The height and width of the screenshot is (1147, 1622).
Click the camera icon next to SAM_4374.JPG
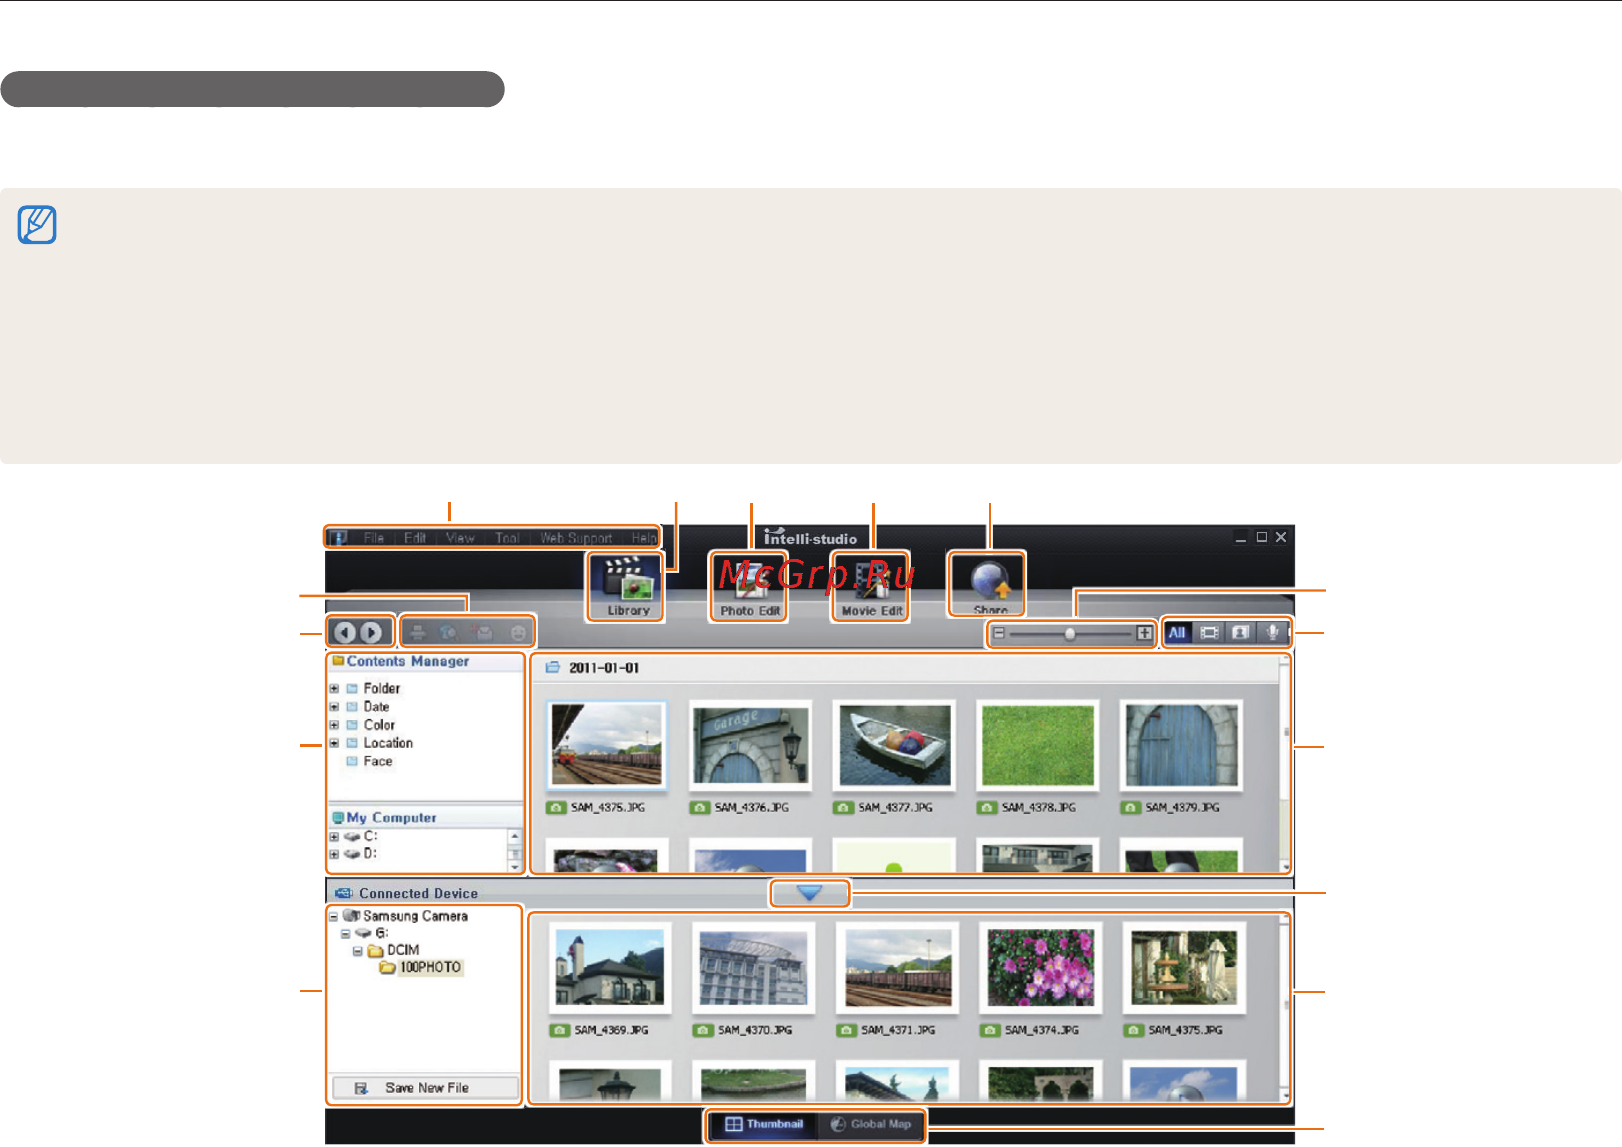click(x=990, y=1030)
